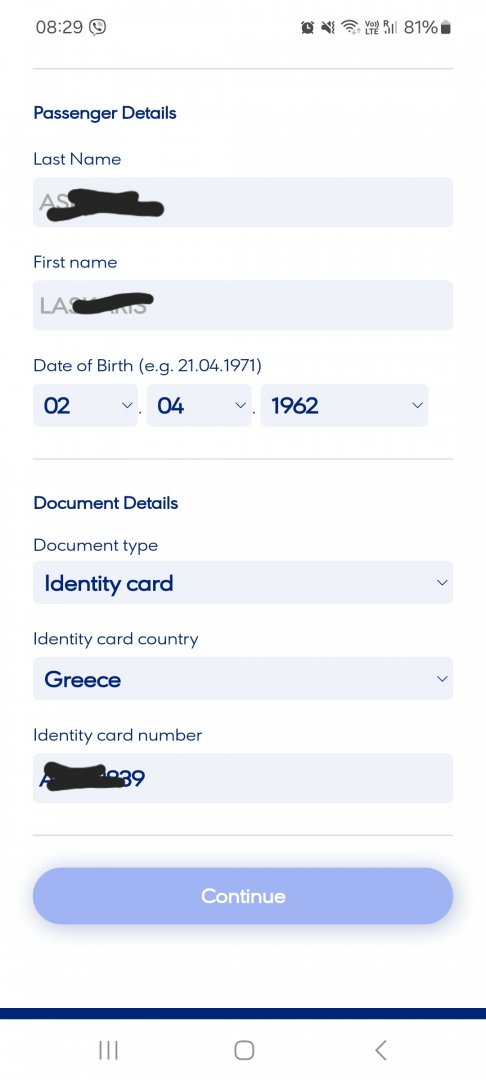Expand the Identity card country dropdown
Screen dimensions: 486x1080
tap(243, 679)
